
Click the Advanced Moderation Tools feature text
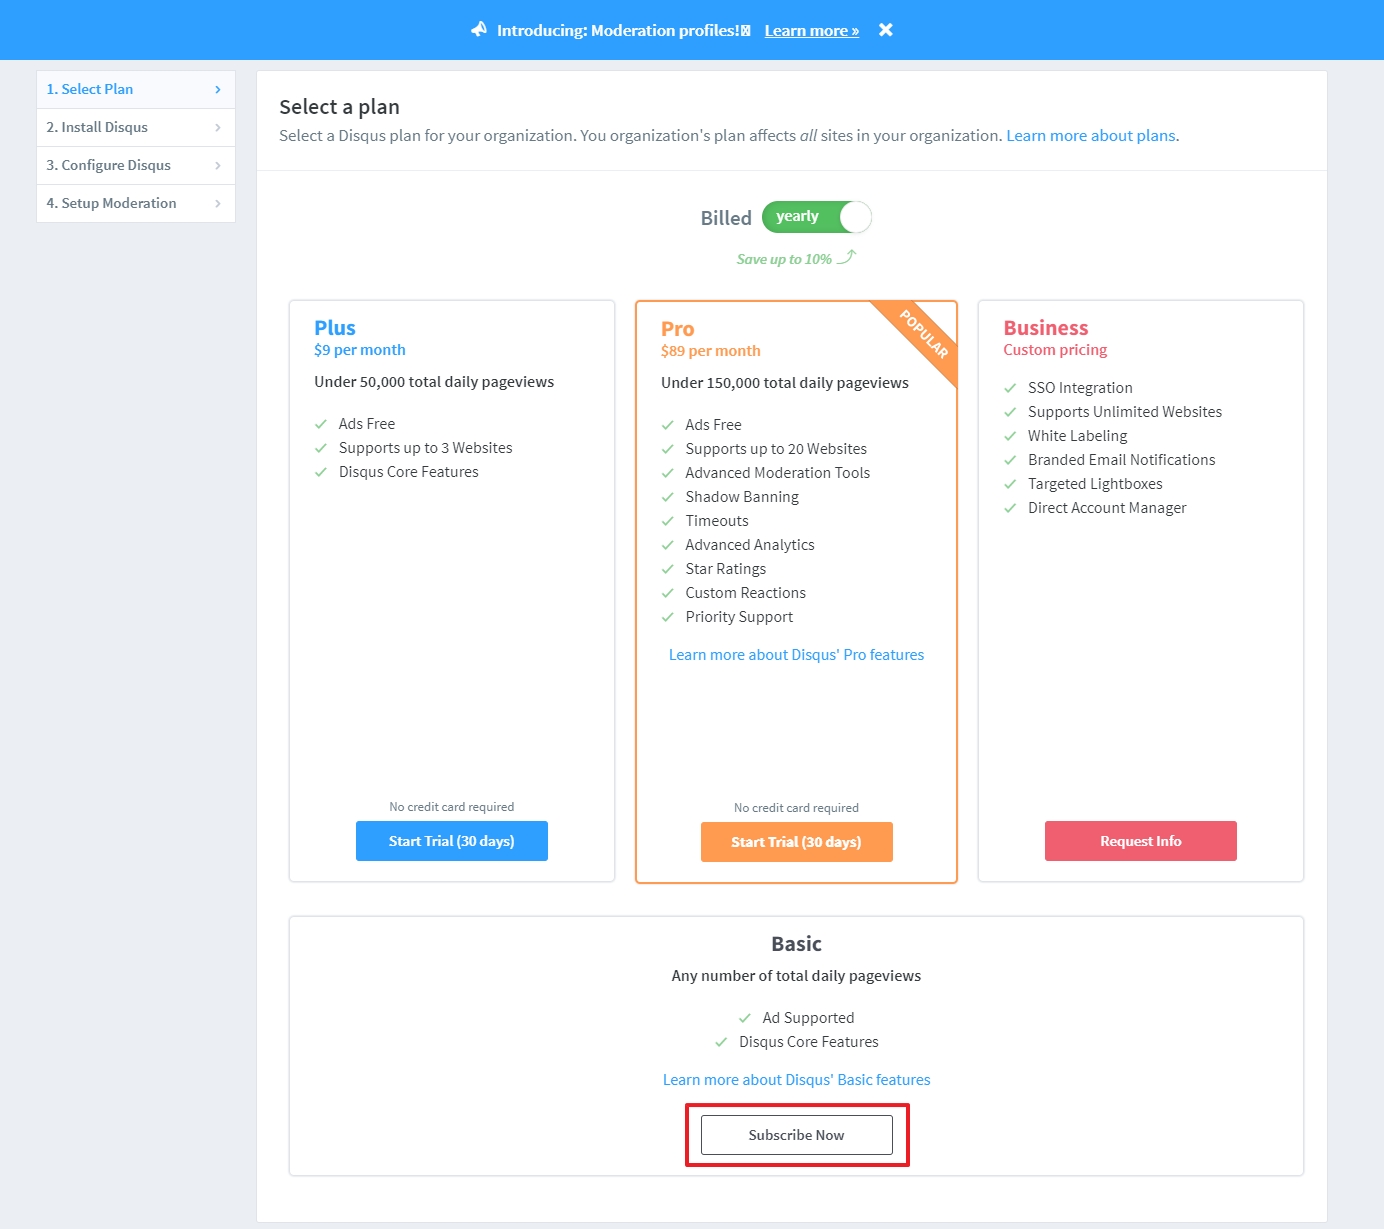click(x=778, y=473)
